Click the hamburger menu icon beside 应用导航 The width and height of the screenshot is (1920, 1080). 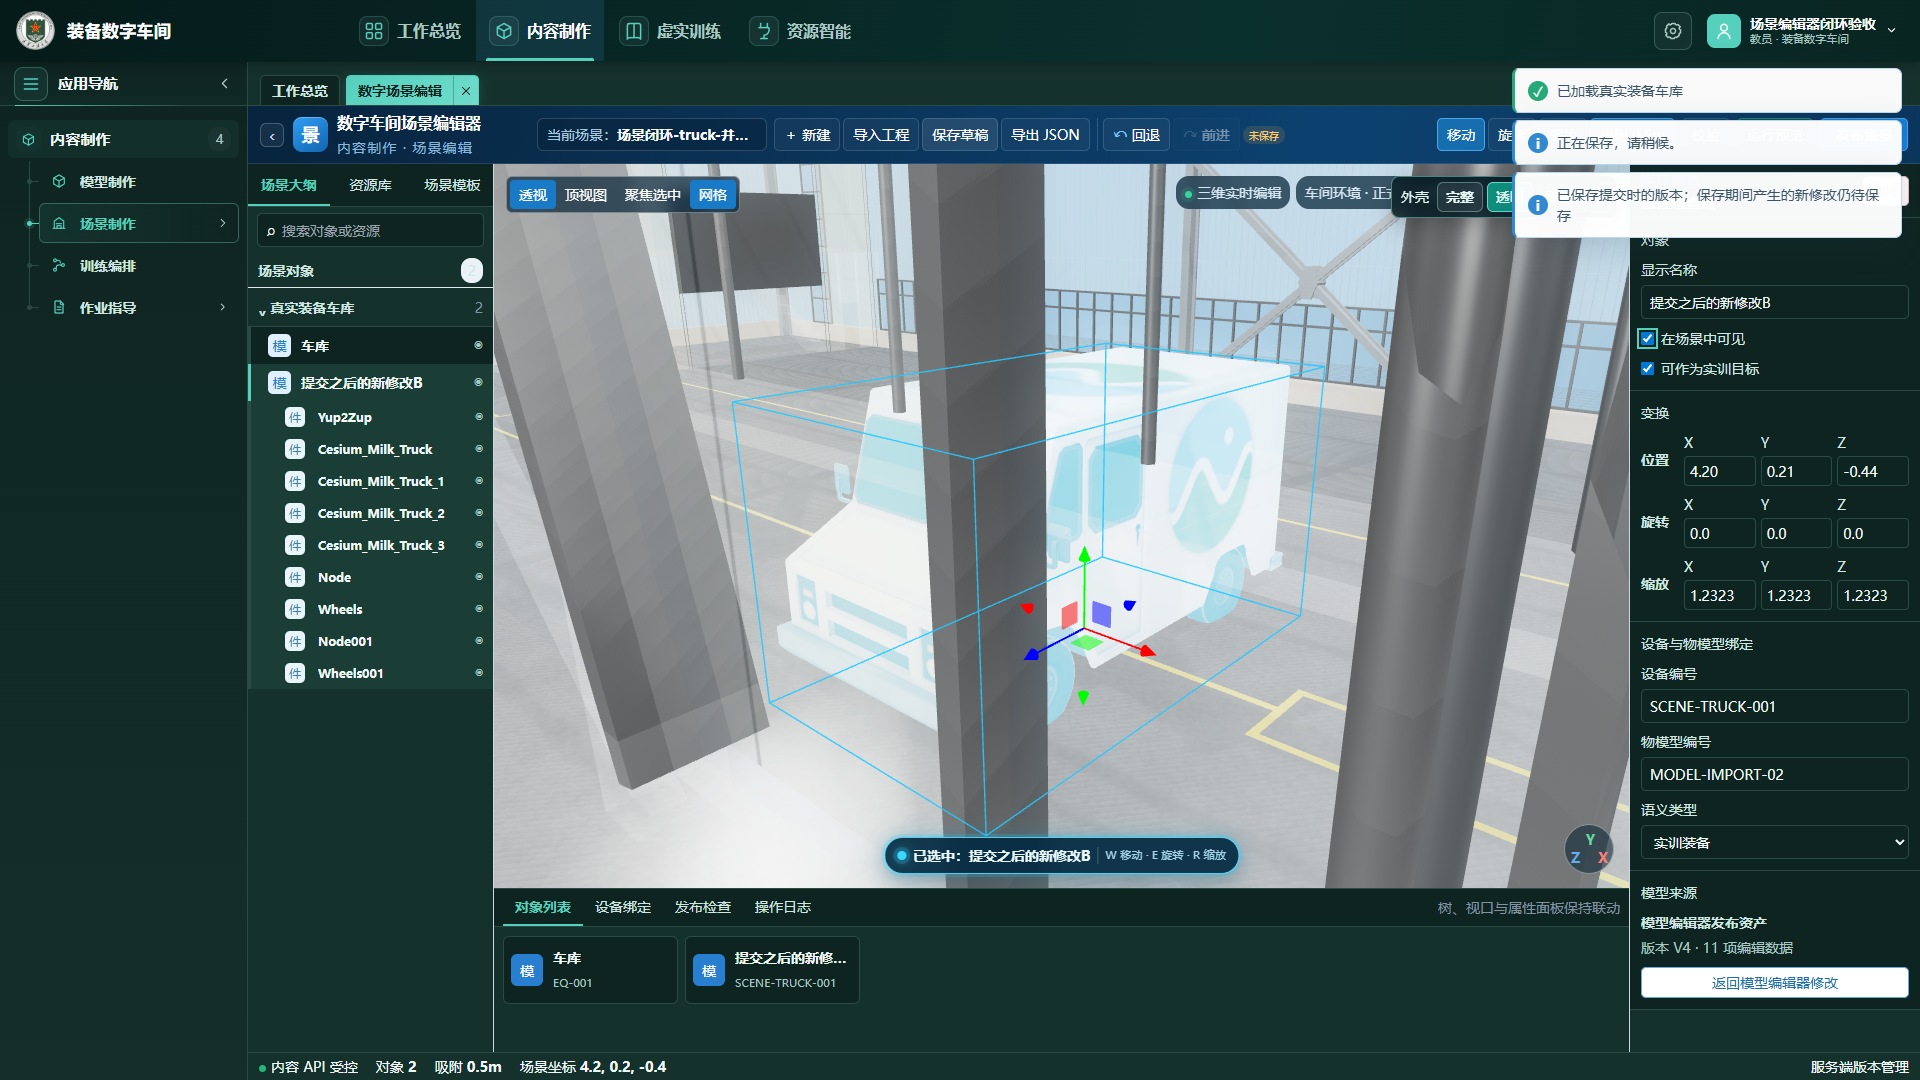(x=31, y=84)
